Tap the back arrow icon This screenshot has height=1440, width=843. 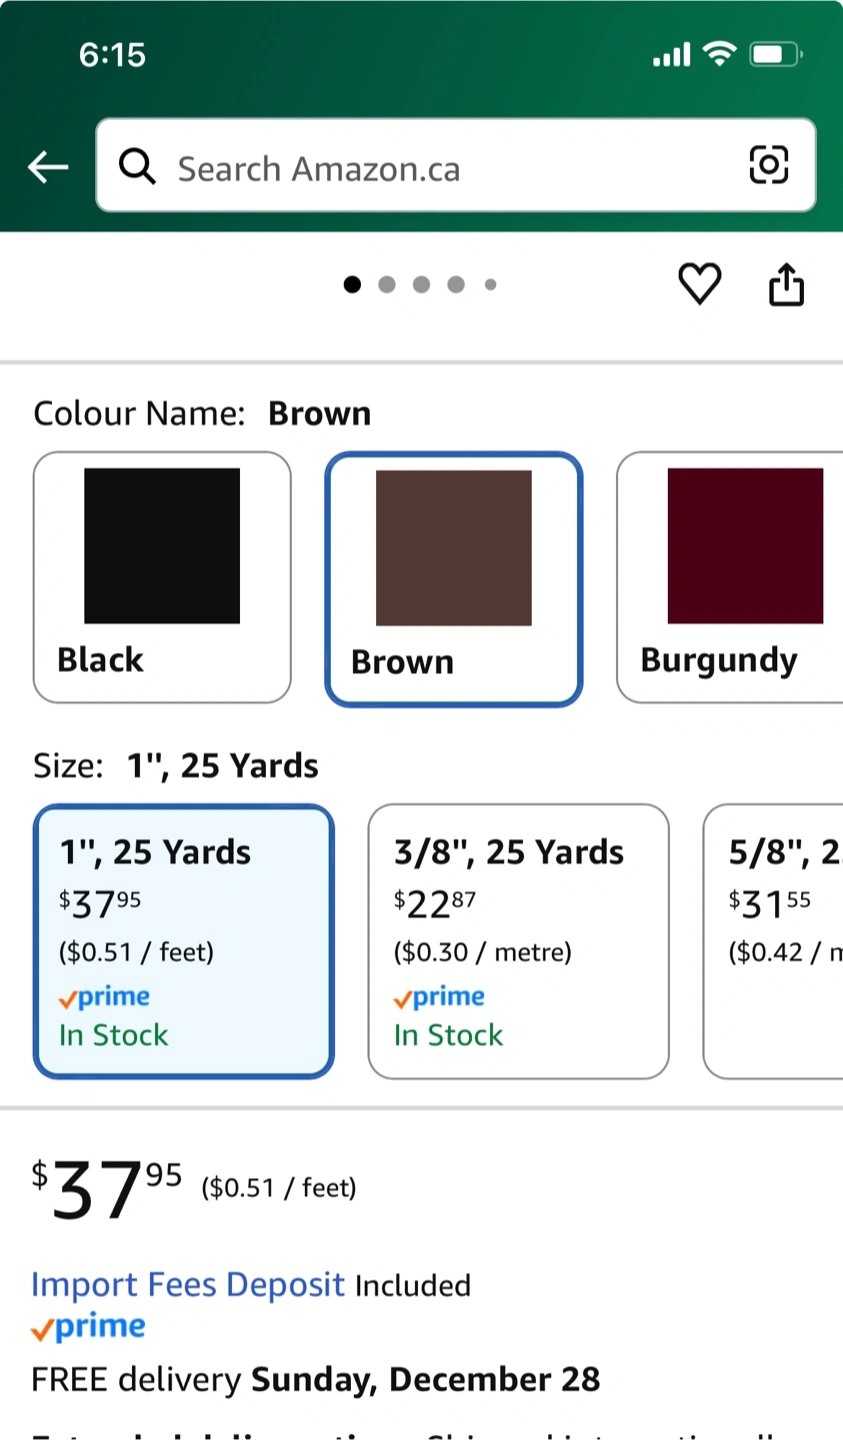tap(47, 167)
